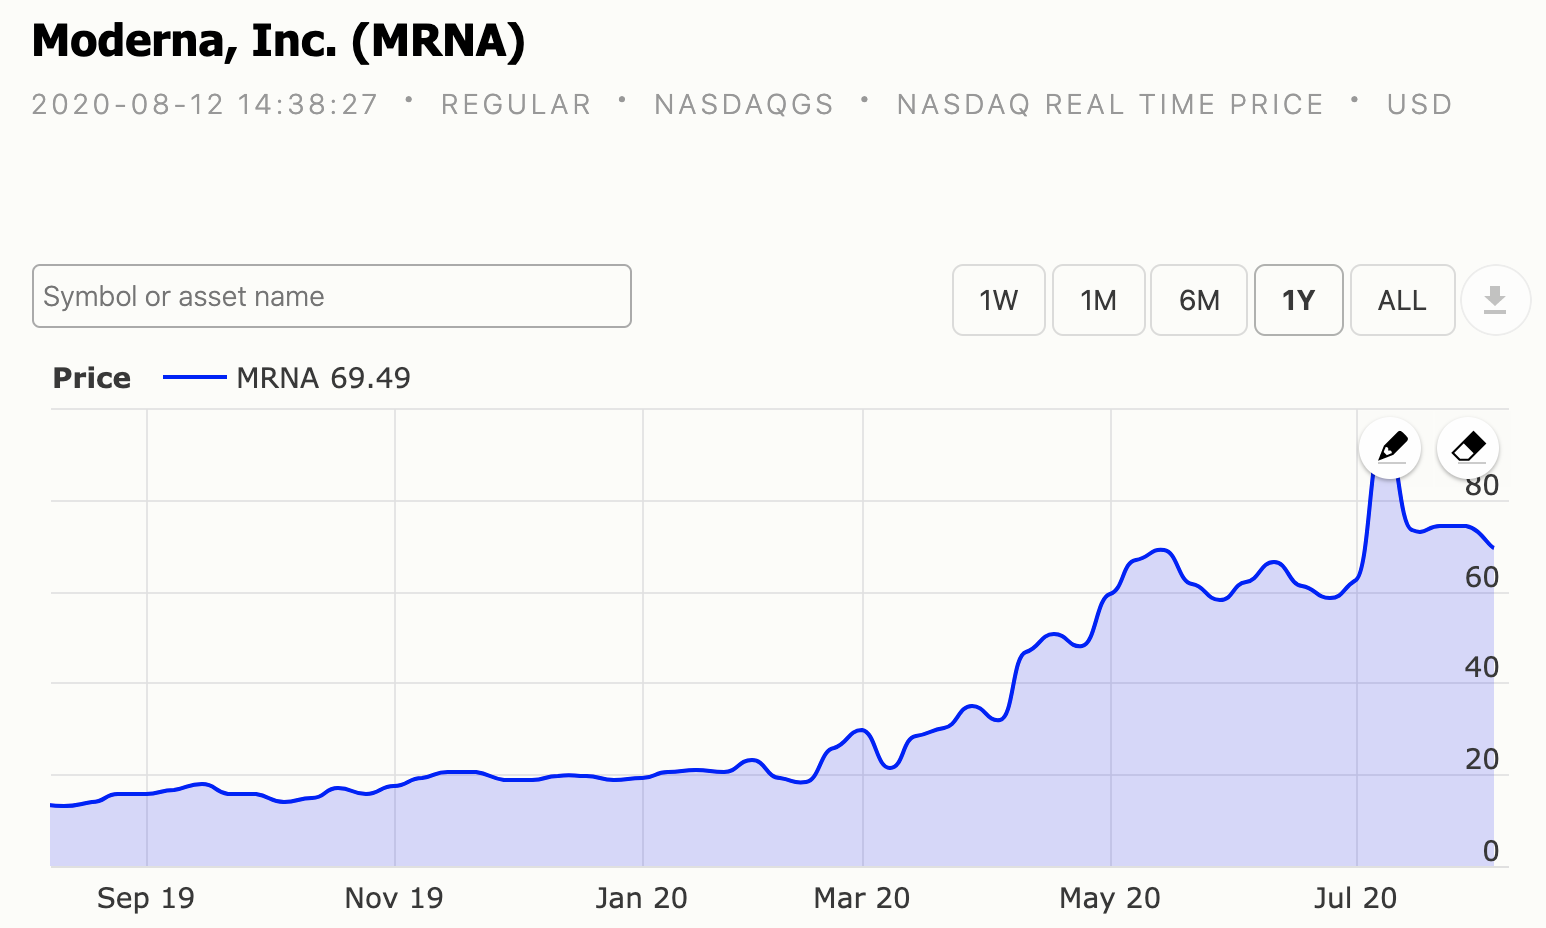Screen dimensions: 1546x928
Task: Click the 60 price axis value
Action: 1482,577
